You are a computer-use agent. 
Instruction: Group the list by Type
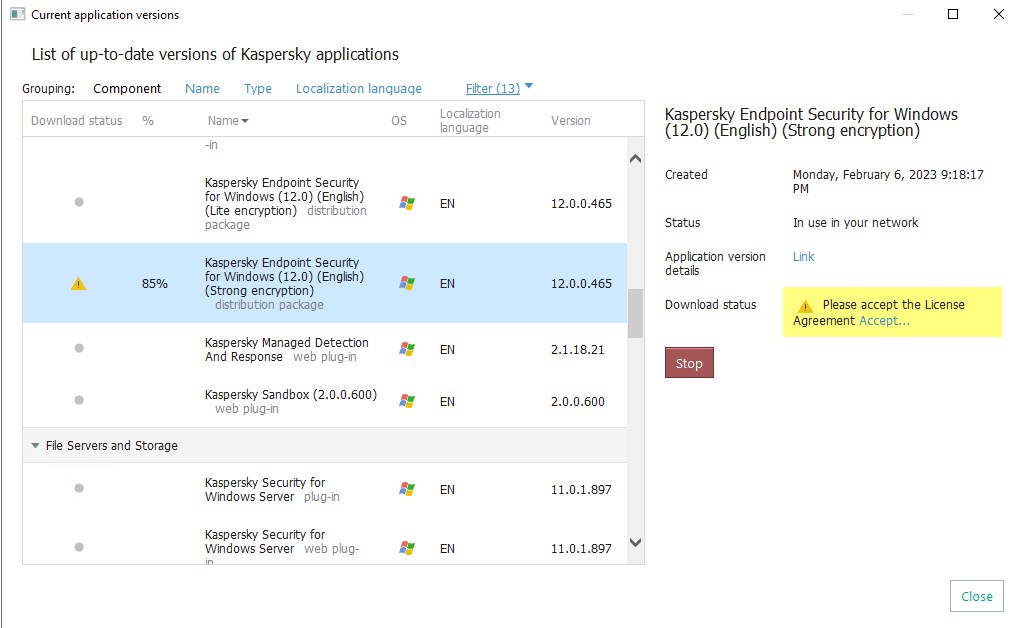tap(258, 88)
